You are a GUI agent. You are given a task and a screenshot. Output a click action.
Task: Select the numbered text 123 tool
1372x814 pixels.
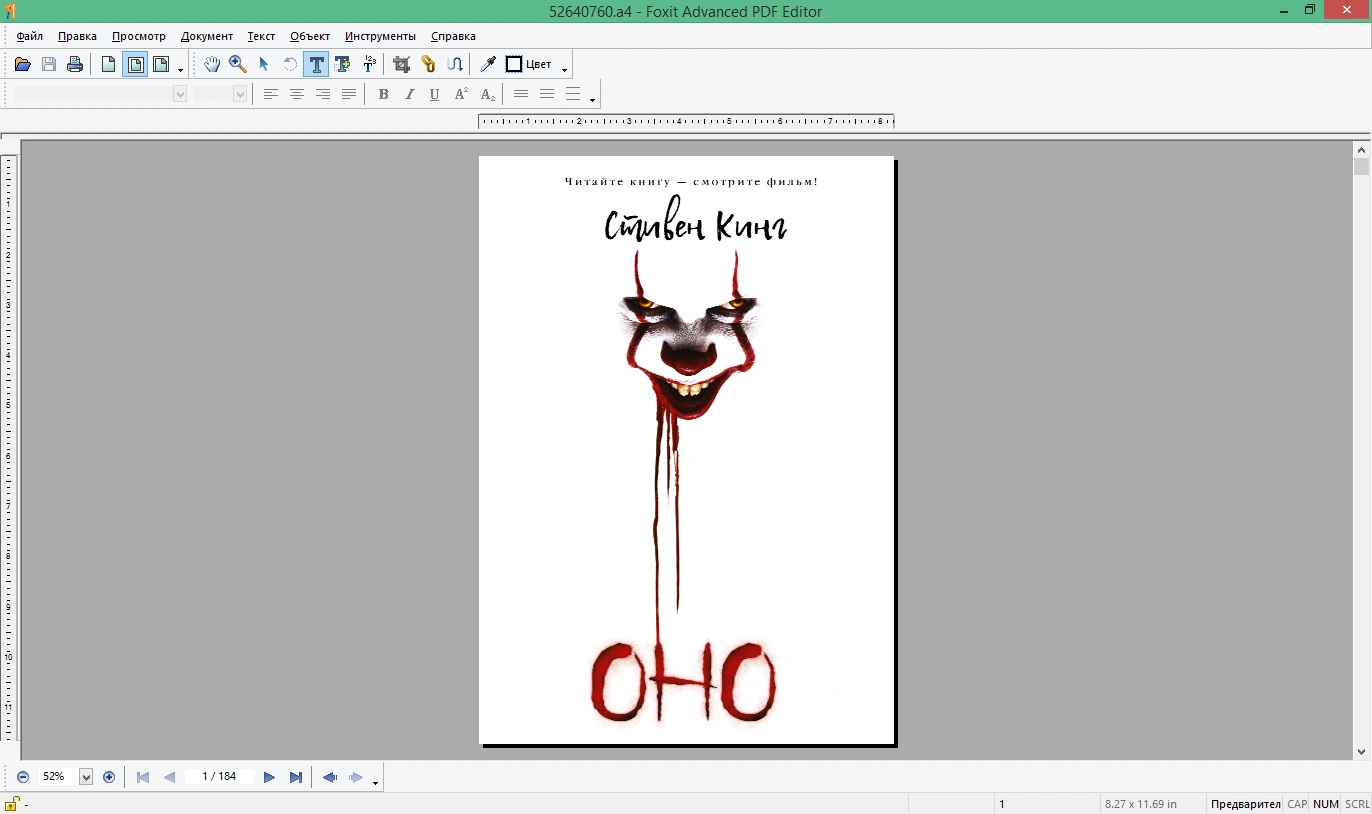(369, 65)
